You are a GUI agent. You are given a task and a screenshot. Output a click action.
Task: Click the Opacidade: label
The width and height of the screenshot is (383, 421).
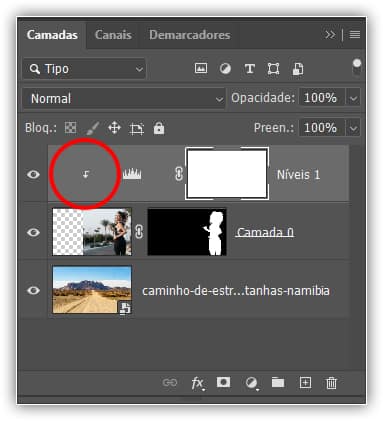click(263, 98)
